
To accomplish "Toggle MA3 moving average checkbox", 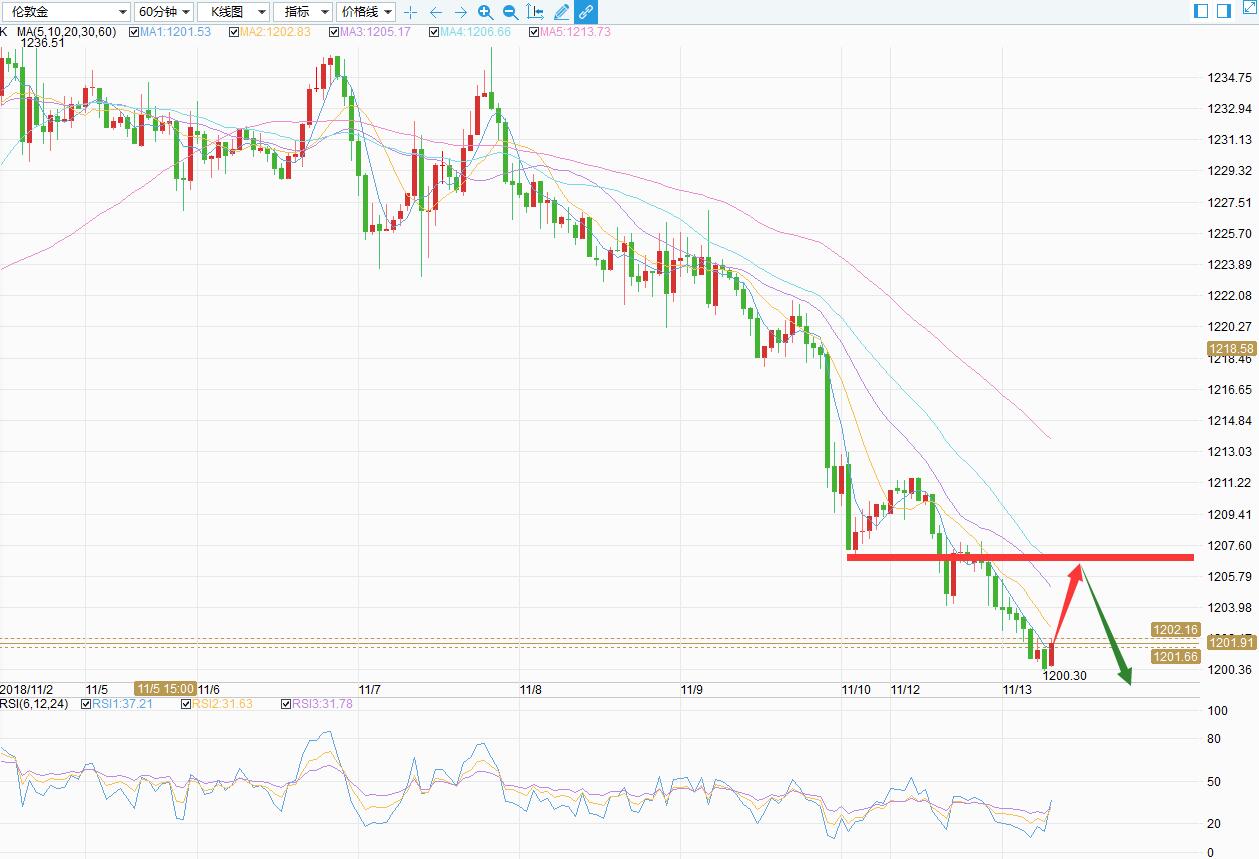I will (x=334, y=32).
